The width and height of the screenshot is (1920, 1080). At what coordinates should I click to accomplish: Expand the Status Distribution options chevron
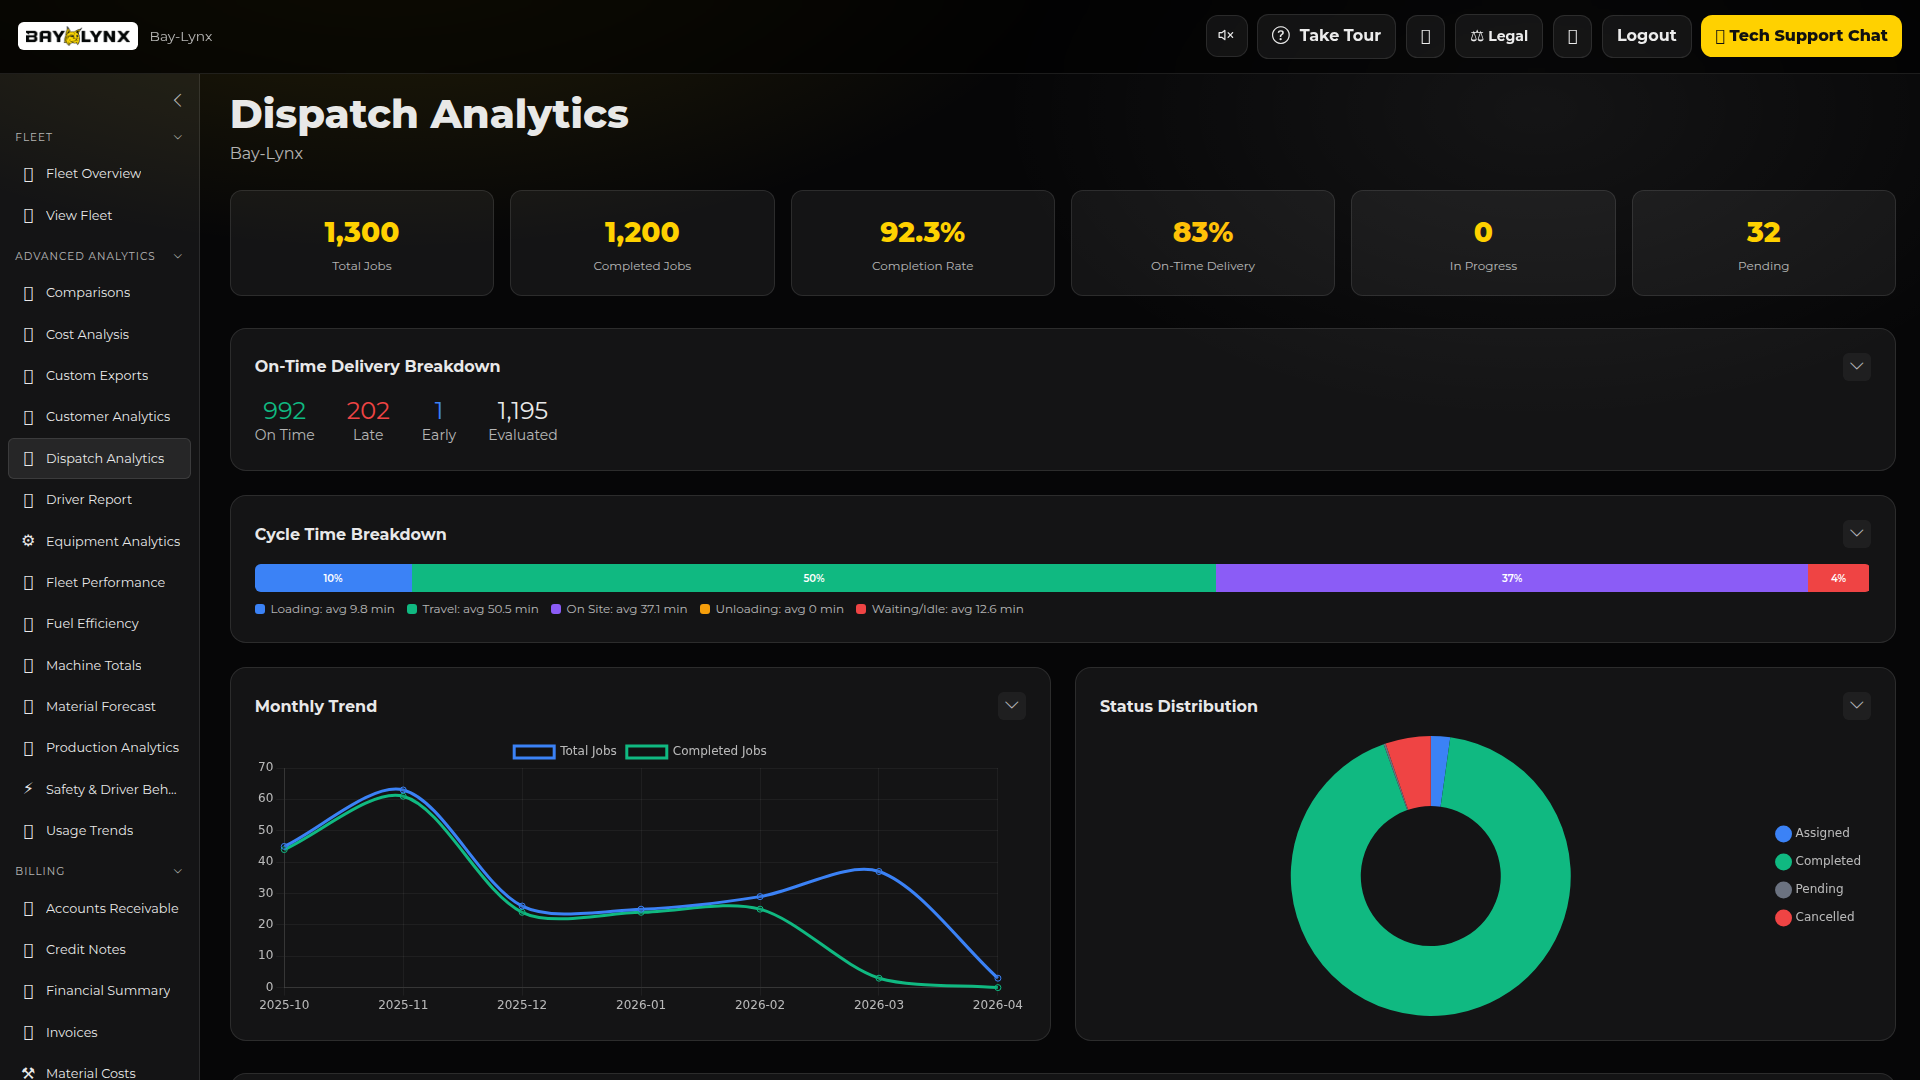(x=1857, y=705)
